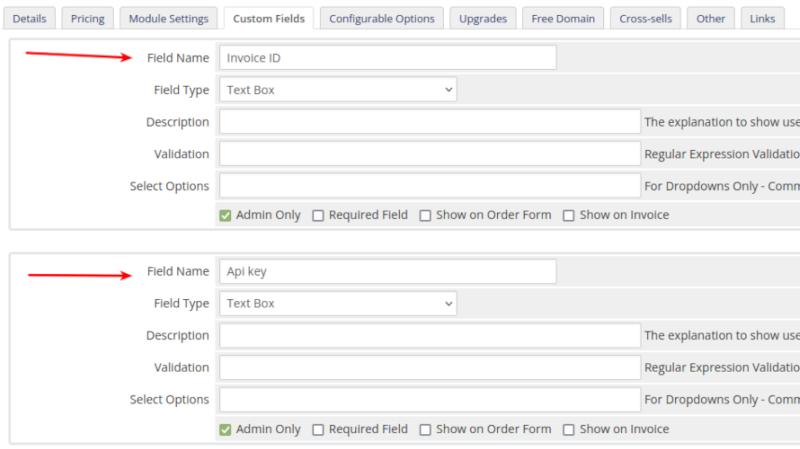Go to the Configurable Options tab
The image size is (800, 449).
381,18
